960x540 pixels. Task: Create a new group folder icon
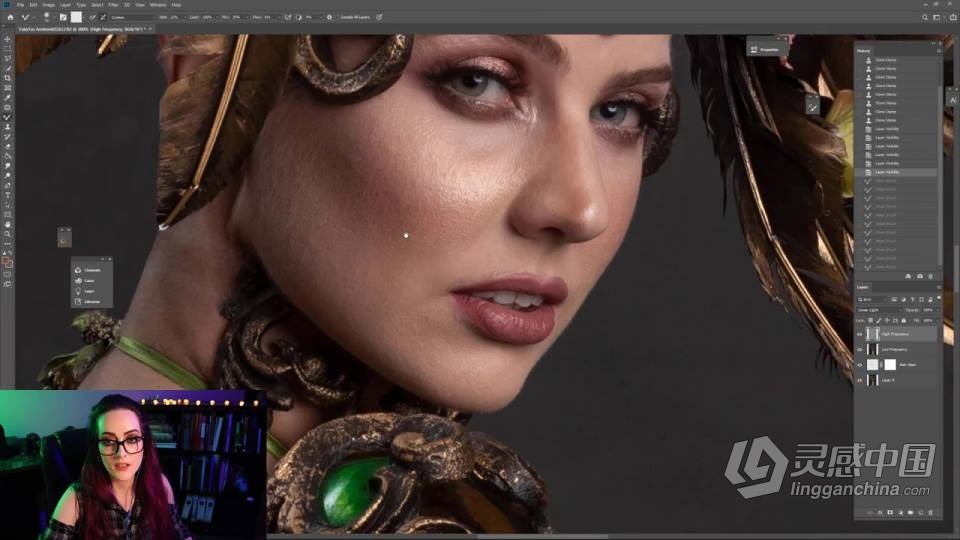coord(910,512)
